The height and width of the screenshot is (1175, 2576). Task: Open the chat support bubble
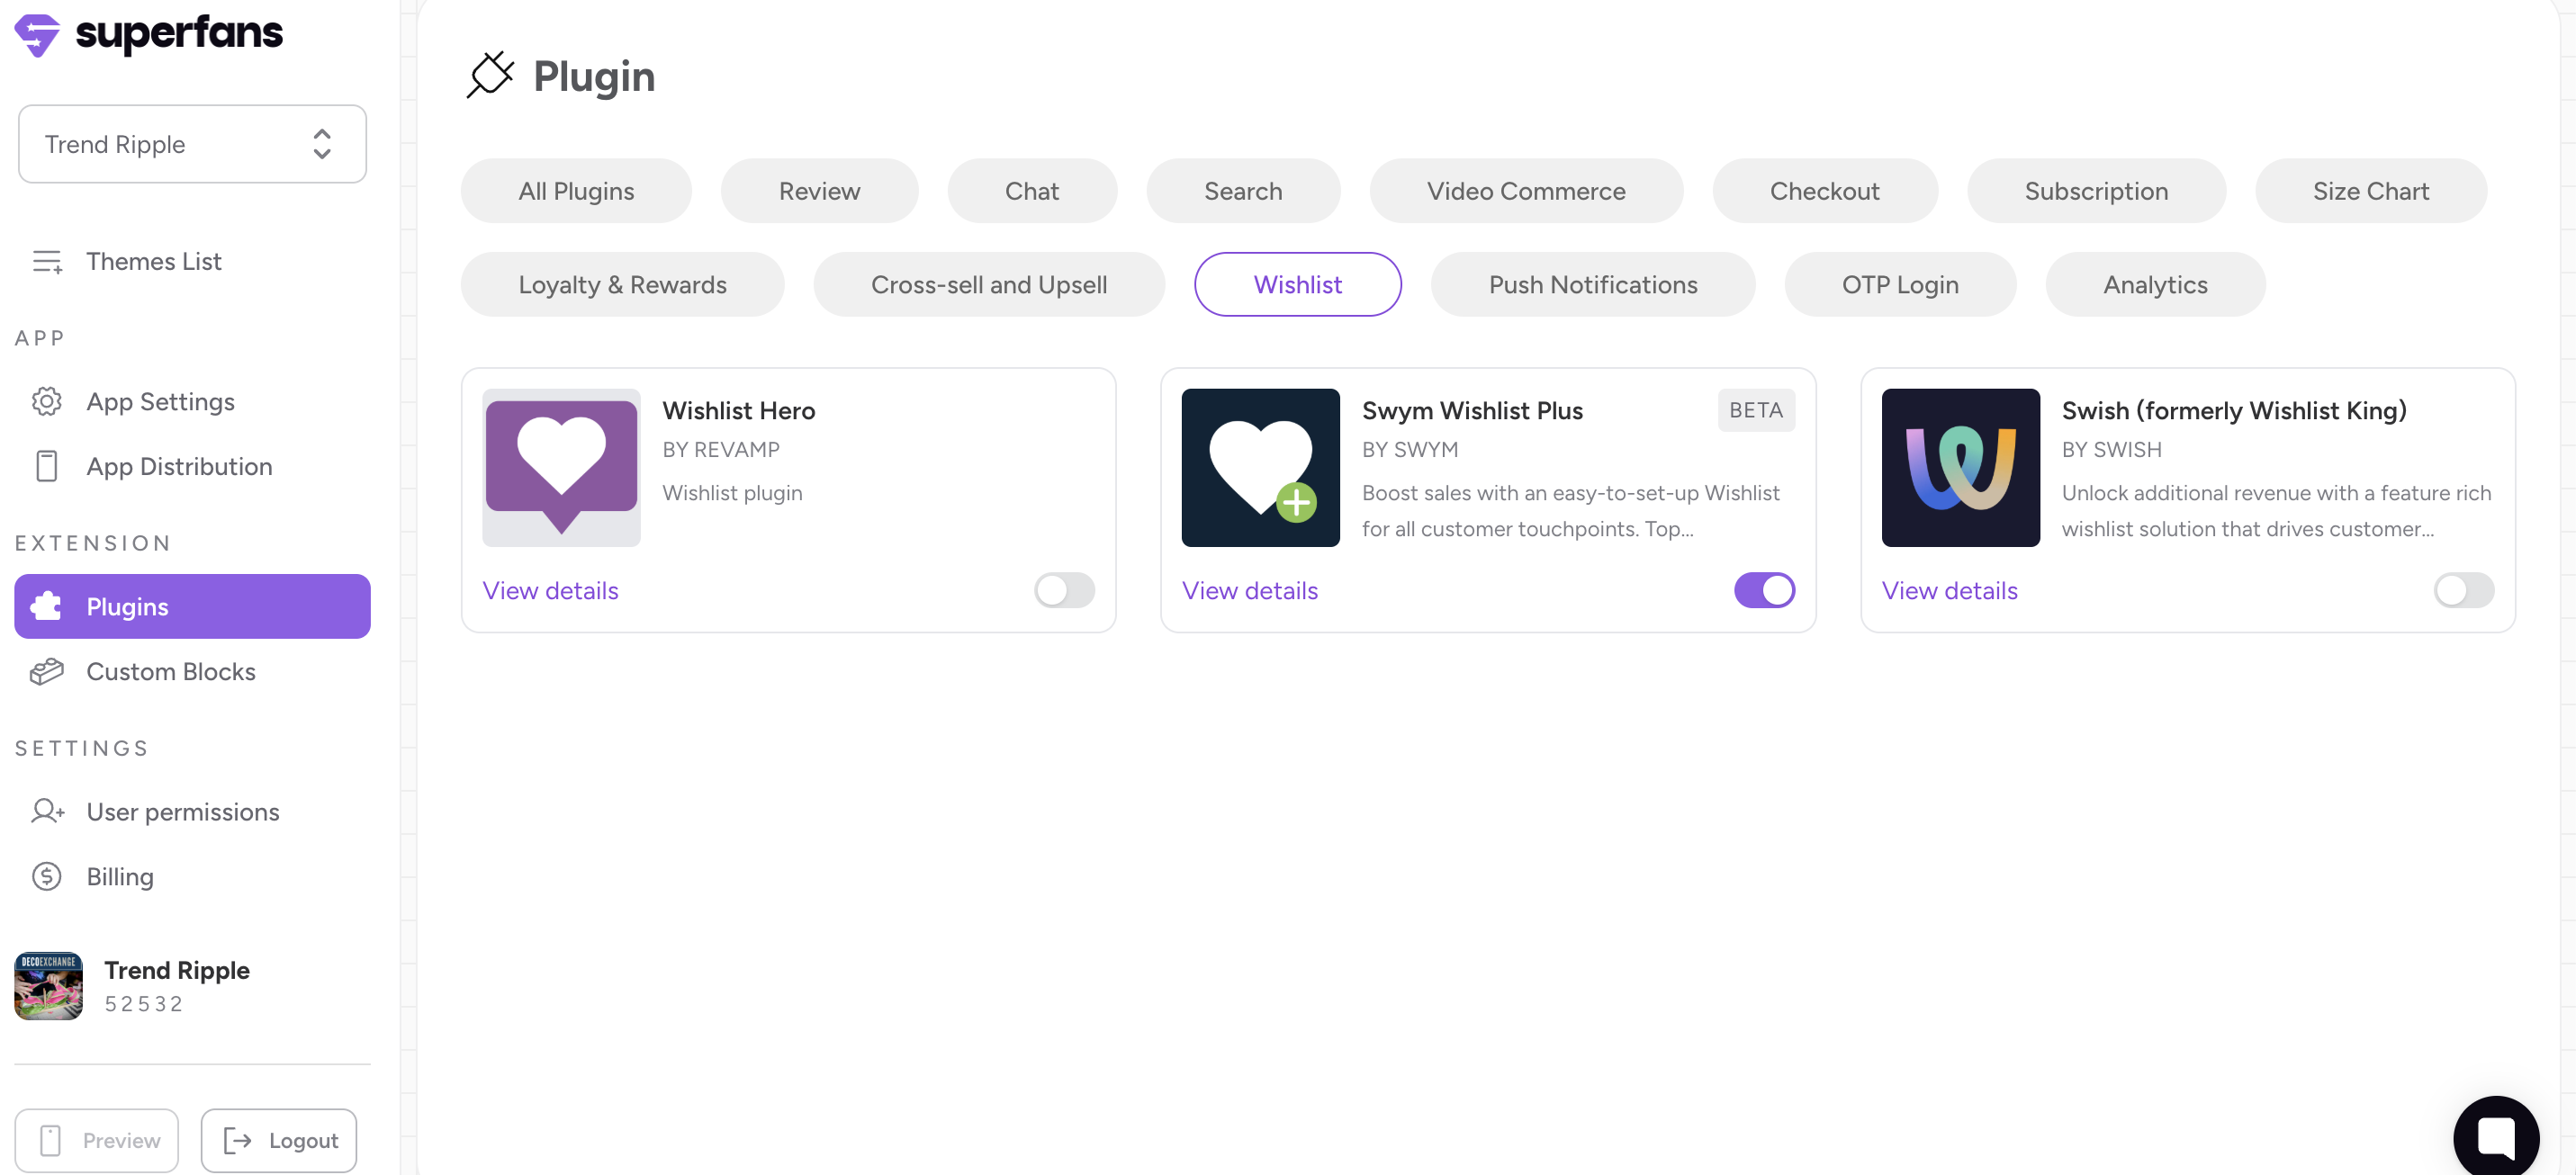(x=2495, y=1136)
